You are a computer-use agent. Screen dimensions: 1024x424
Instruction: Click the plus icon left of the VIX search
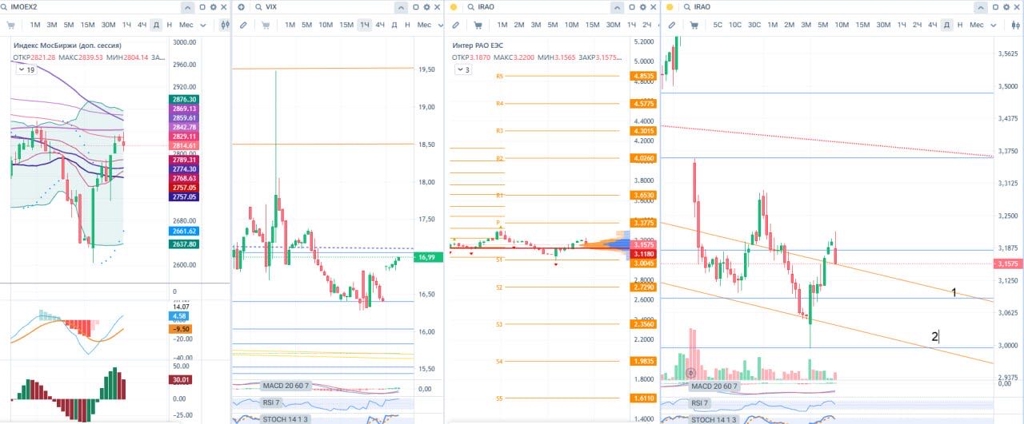pos(241,7)
